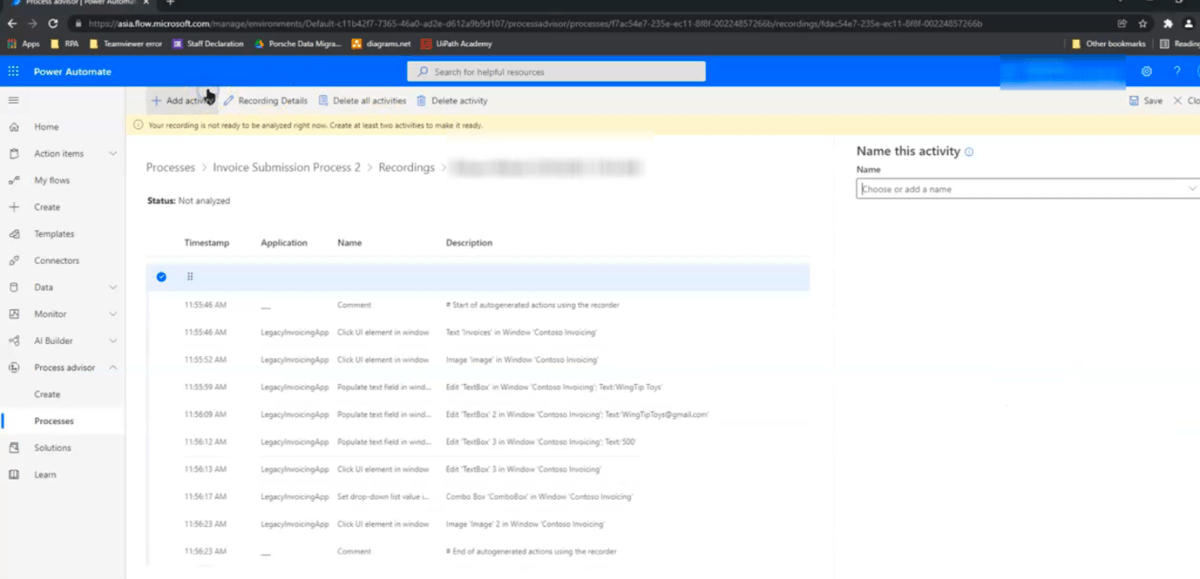This screenshot has width=1200, height=579.
Task: Click the Monitor icon in sidebar
Action: tap(14, 314)
